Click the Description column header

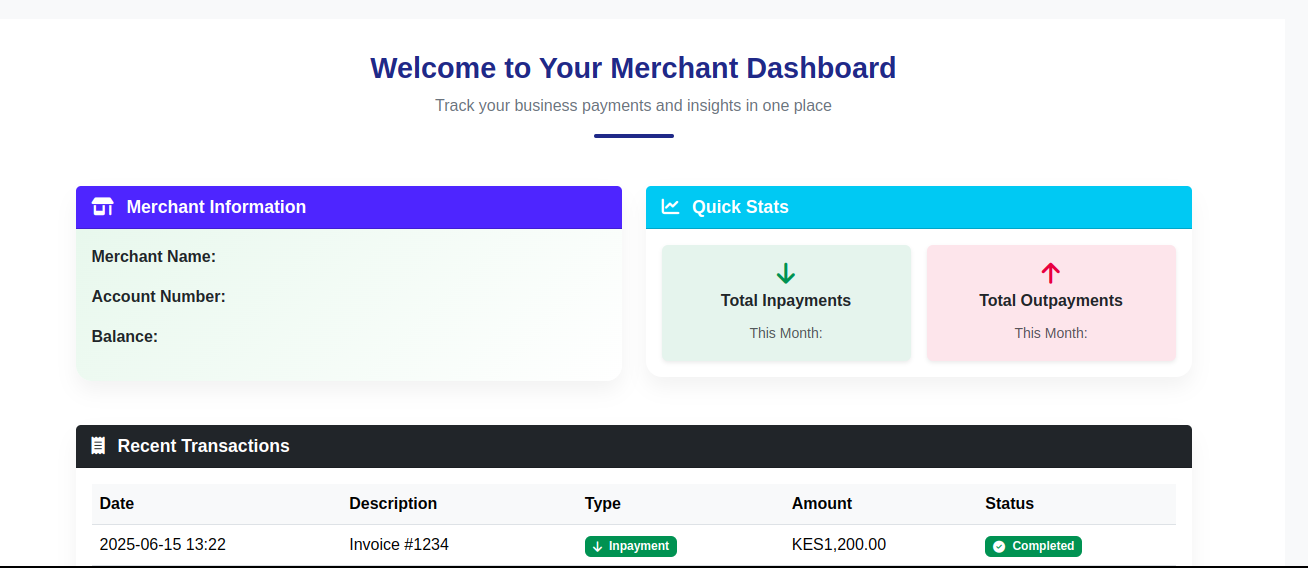point(393,504)
